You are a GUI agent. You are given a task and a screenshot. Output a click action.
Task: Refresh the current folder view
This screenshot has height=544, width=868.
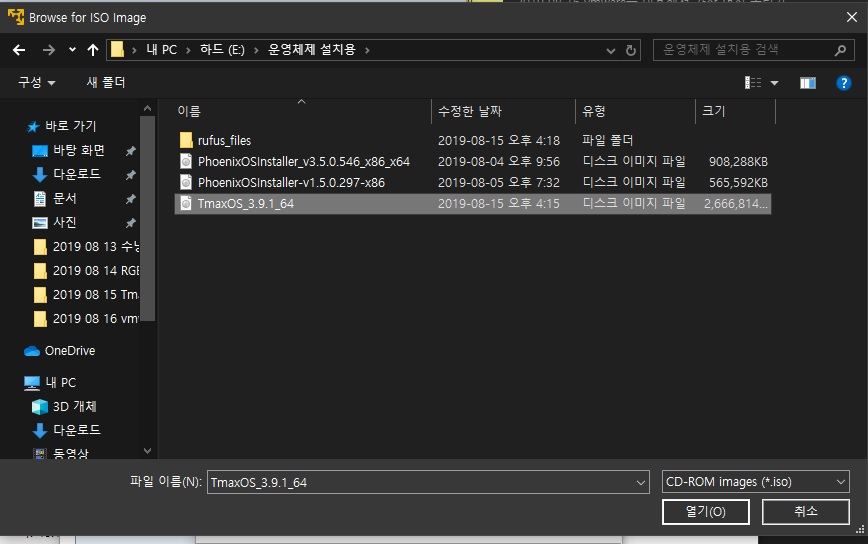(631, 50)
